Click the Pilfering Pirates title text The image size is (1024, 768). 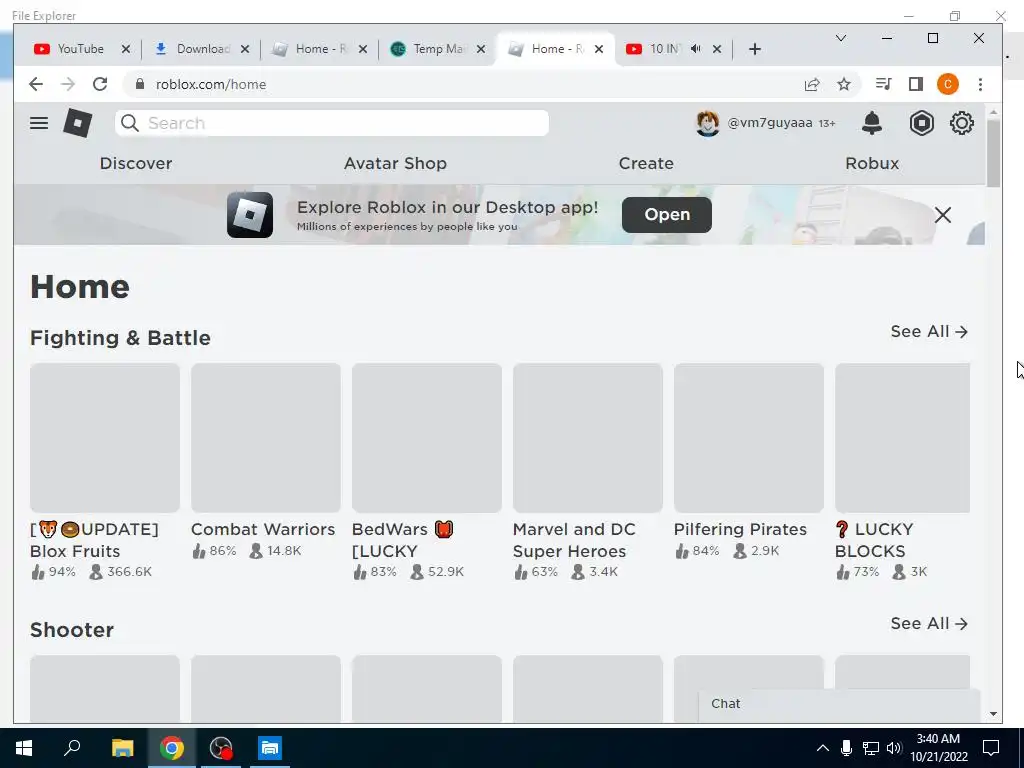(740, 530)
